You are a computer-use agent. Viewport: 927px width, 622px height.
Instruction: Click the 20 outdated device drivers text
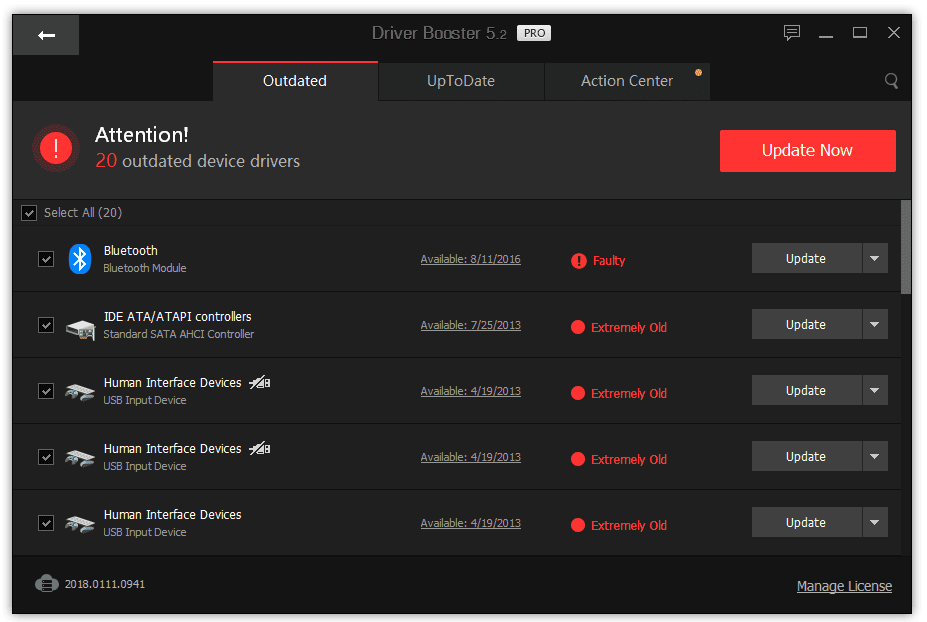197,161
